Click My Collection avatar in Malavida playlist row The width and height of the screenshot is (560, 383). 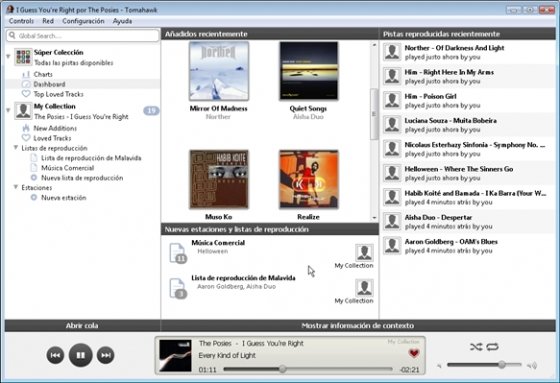364,288
